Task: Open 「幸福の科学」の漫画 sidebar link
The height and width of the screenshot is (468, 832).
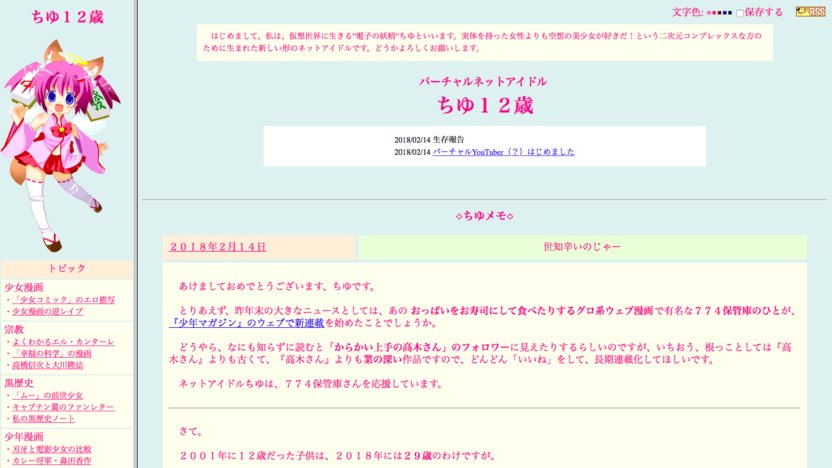Action: pos(52,353)
